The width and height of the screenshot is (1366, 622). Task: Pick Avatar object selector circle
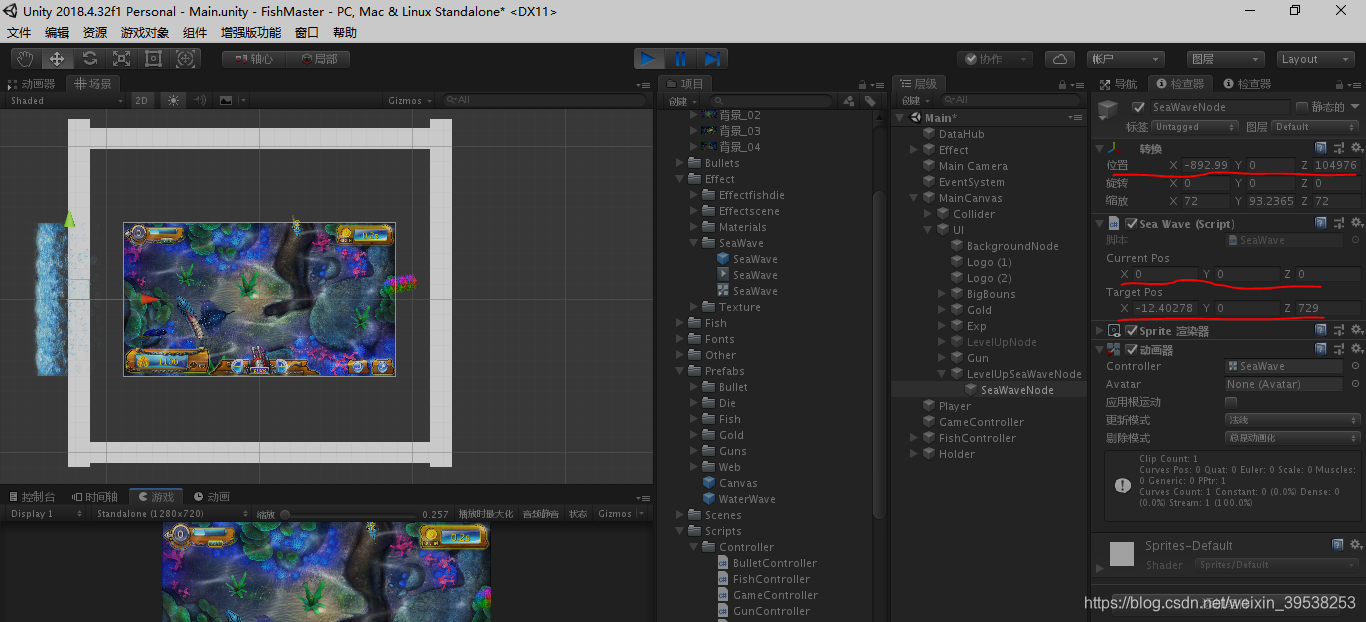click(1355, 384)
